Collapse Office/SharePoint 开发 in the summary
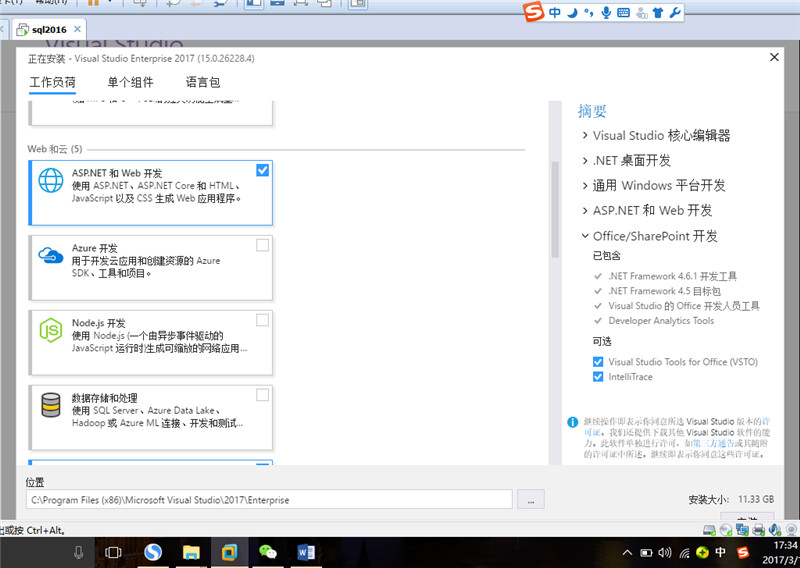800x568 pixels. pos(585,236)
